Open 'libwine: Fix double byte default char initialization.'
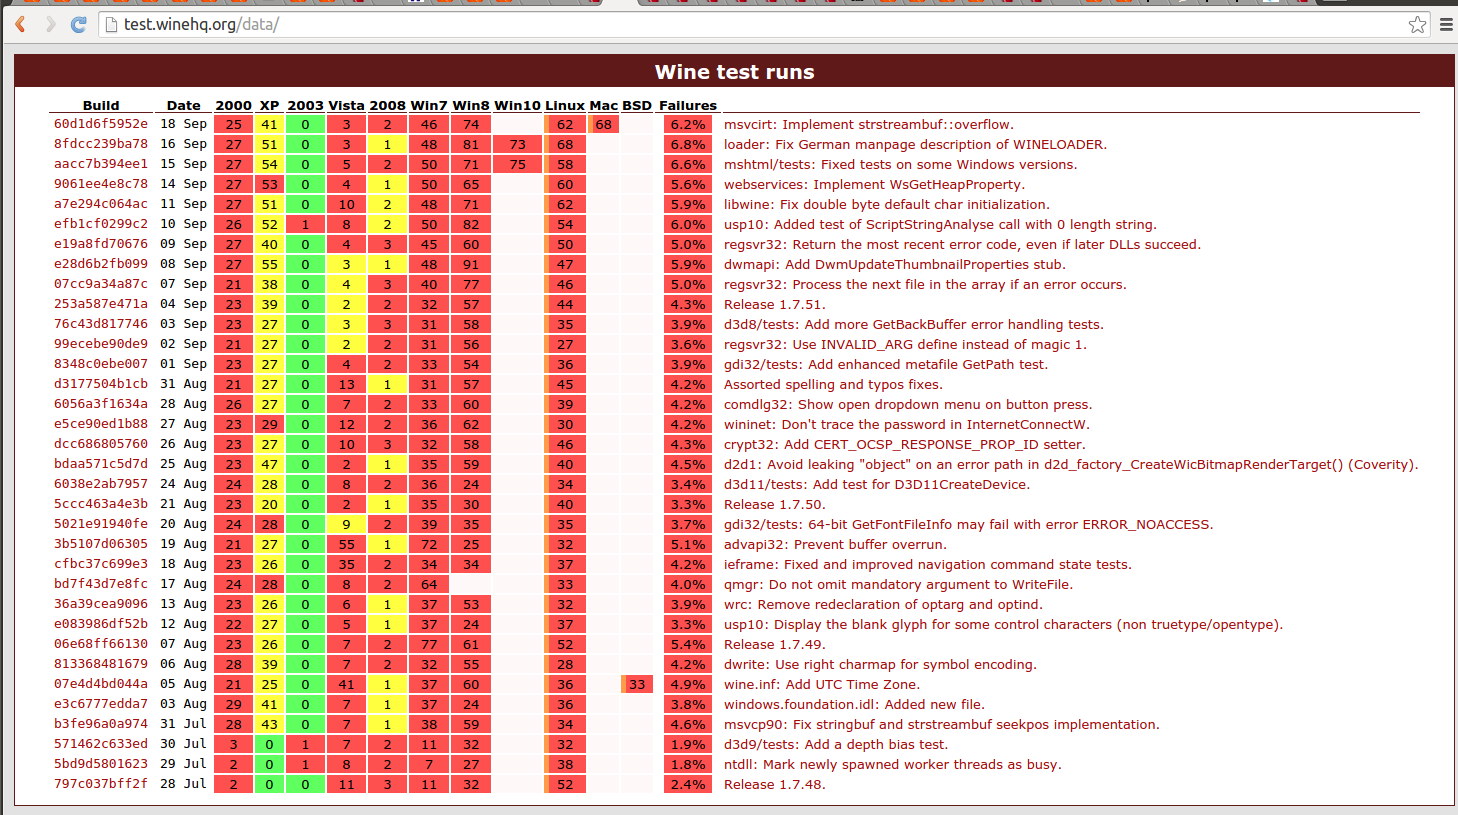 tap(886, 205)
